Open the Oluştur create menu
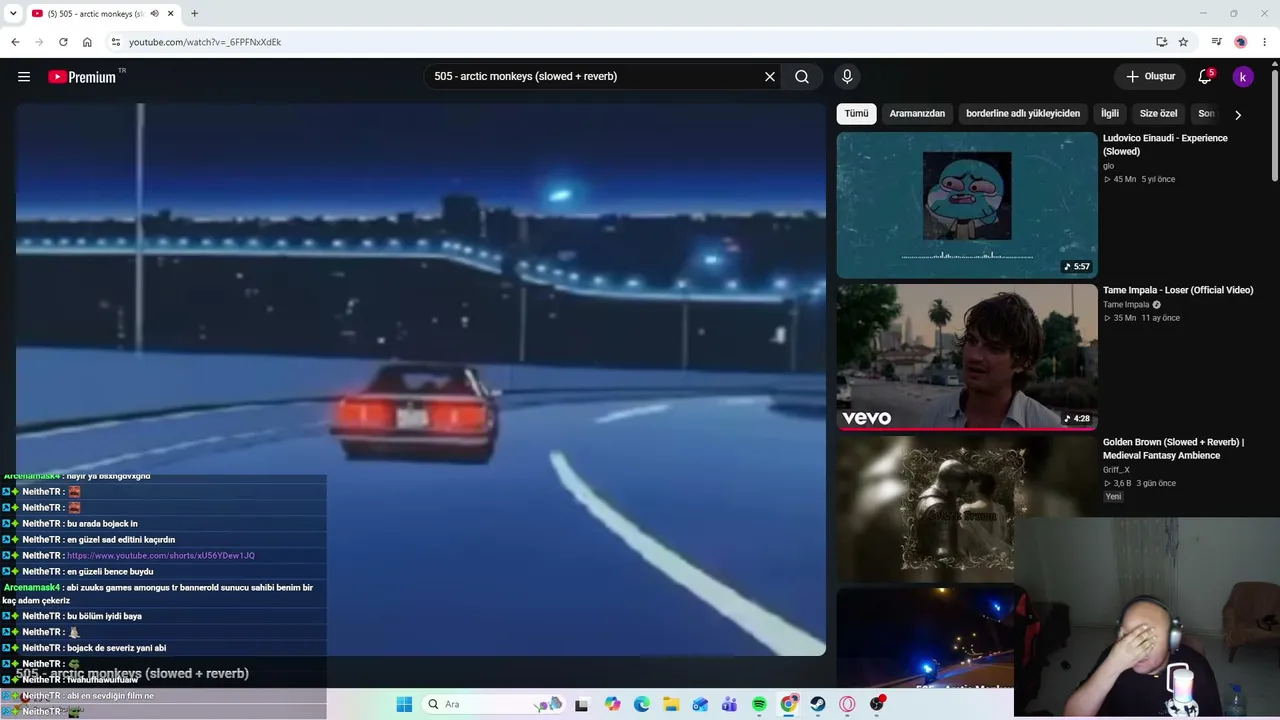 coord(1150,76)
